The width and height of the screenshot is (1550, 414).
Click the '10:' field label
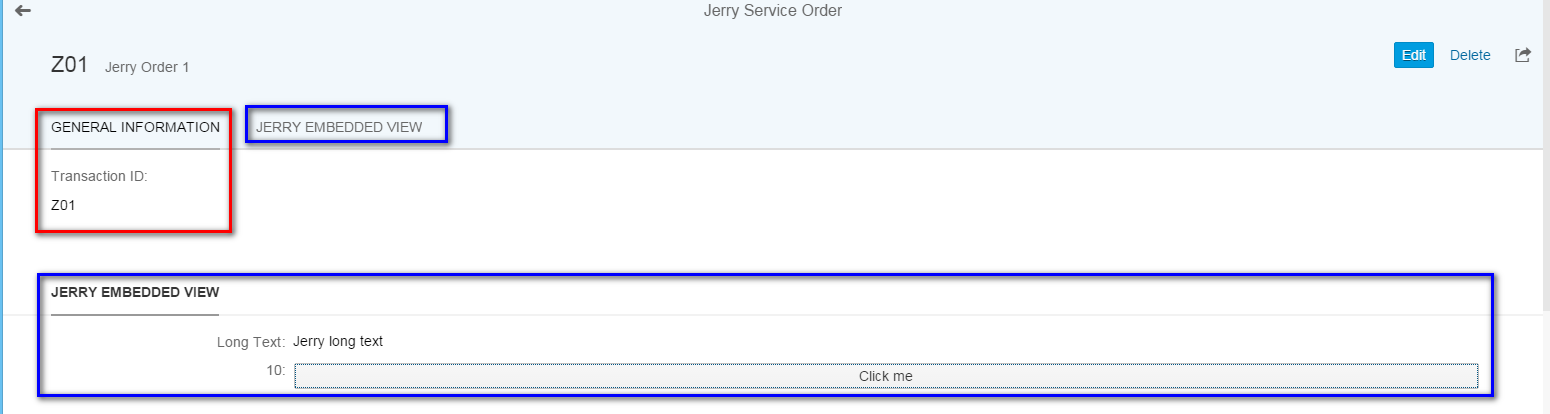pos(276,371)
